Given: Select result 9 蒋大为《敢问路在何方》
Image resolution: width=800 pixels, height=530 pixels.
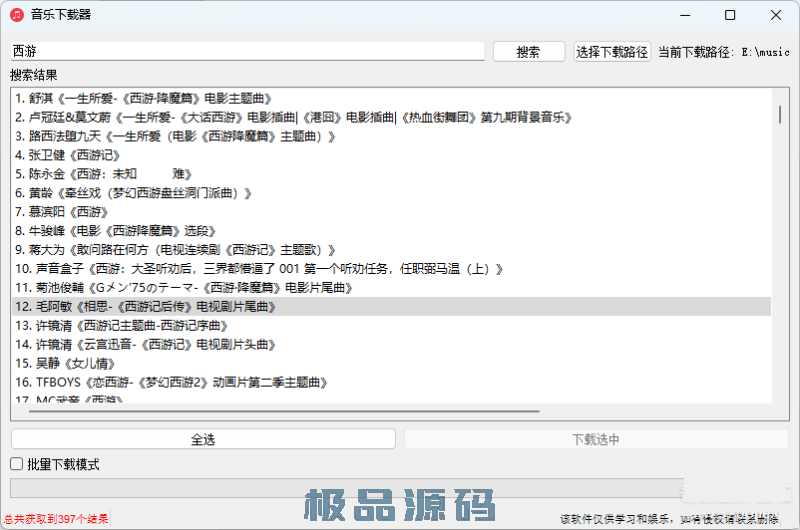Looking at the screenshot, I should [x=169, y=250].
